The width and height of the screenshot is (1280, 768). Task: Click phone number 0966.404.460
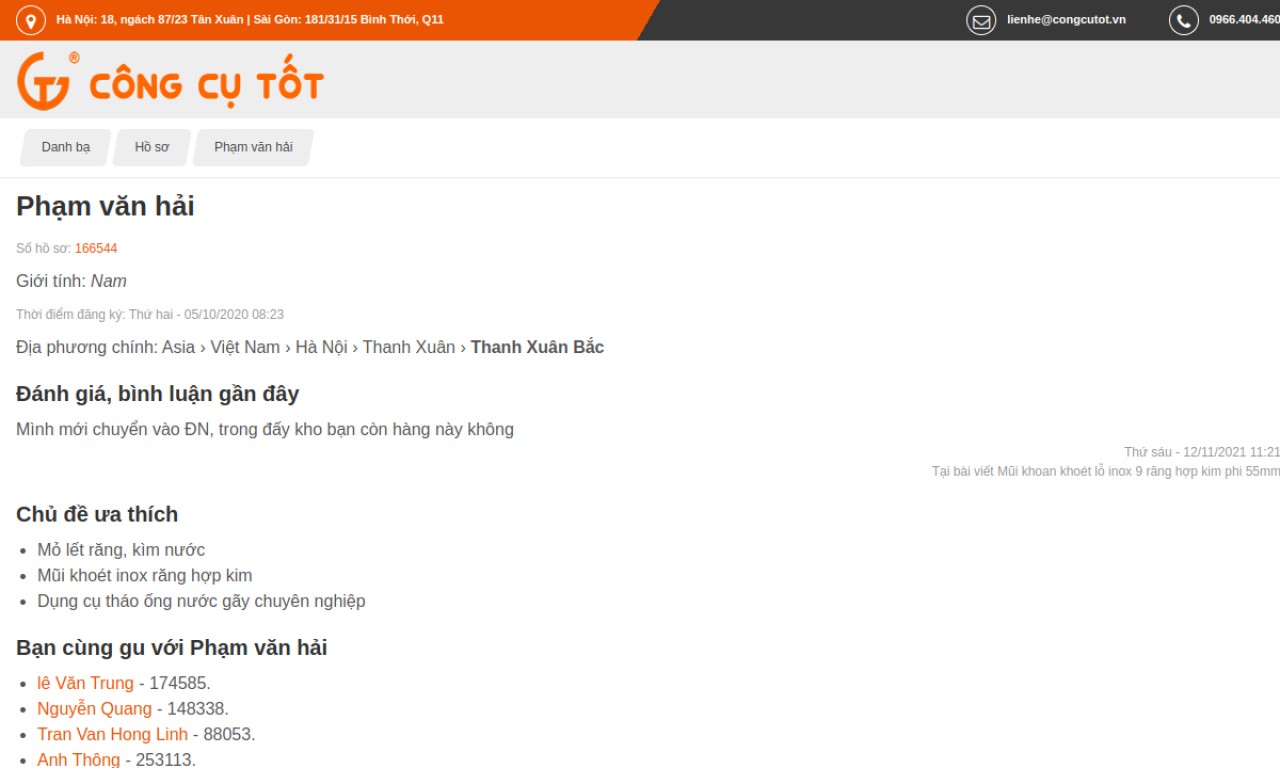tap(1244, 20)
